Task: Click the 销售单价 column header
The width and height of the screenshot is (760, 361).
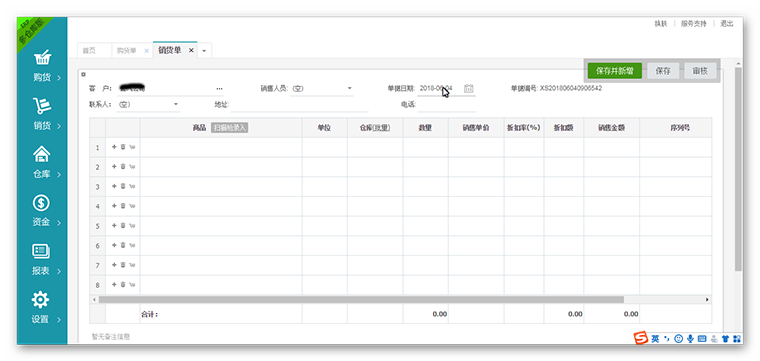Action: point(475,128)
